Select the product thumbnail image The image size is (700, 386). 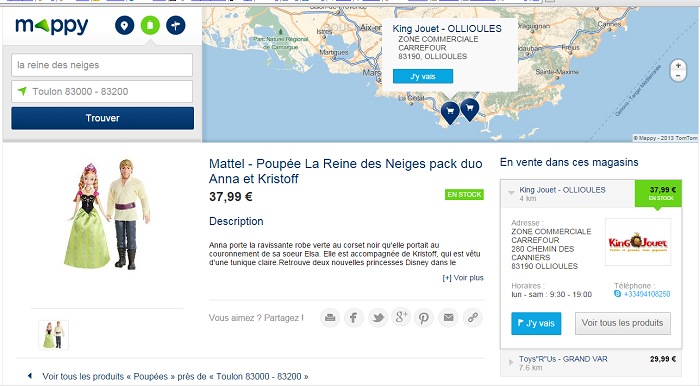click(54, 335)
